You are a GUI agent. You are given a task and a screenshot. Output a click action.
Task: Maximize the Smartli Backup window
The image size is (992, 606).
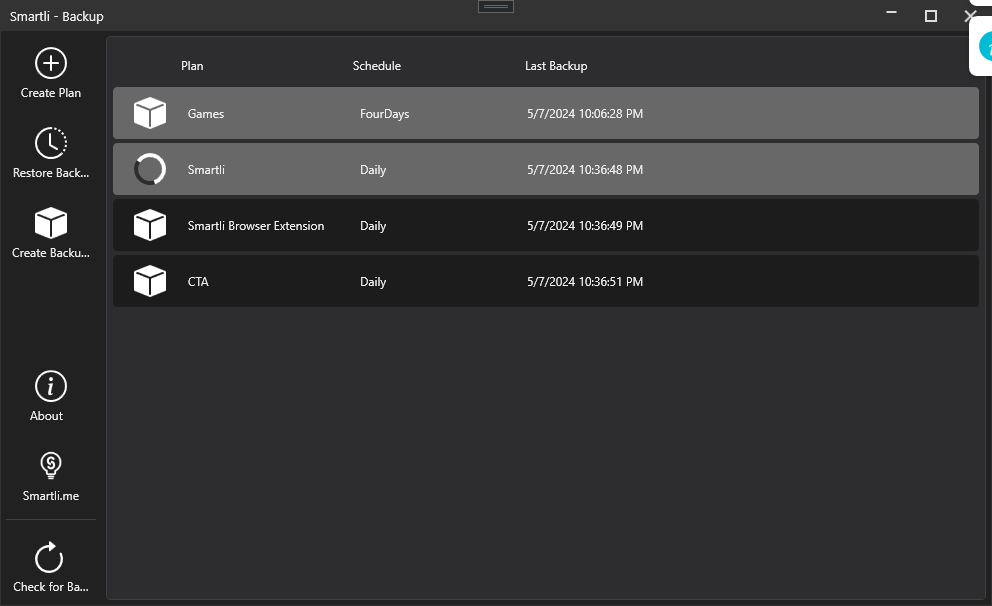tap(931, 16)
